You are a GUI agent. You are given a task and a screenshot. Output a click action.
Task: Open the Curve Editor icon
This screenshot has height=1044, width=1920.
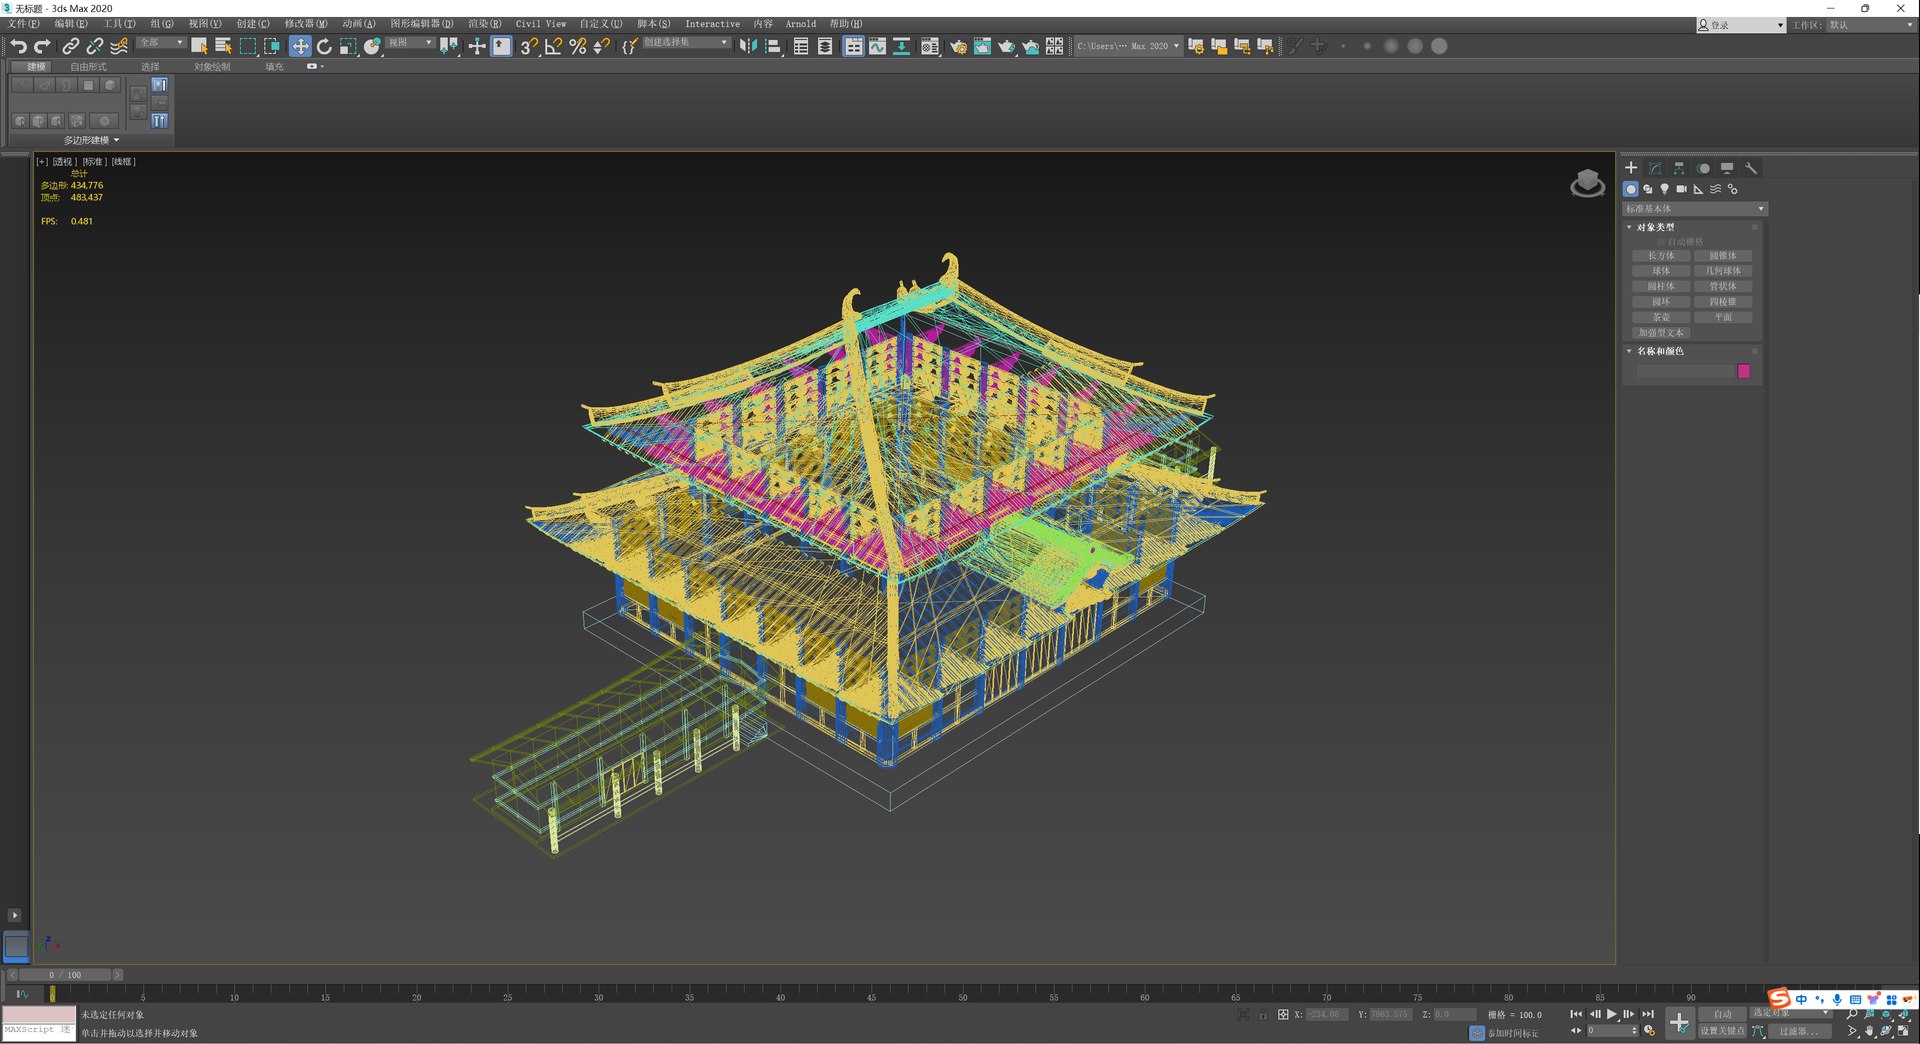877,46
